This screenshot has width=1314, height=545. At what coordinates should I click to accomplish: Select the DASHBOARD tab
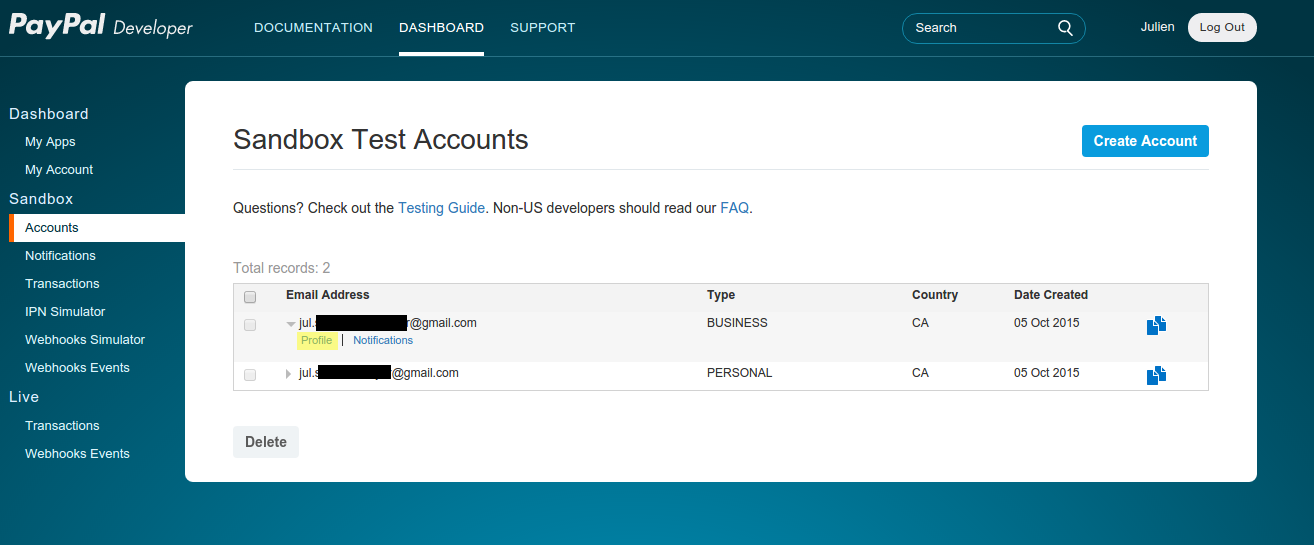coord(441,28)
